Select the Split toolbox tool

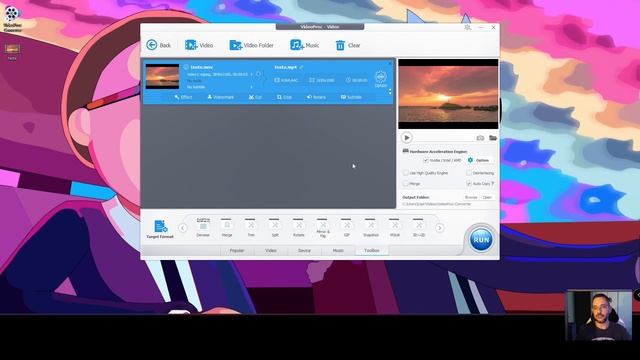pos(275,228)
